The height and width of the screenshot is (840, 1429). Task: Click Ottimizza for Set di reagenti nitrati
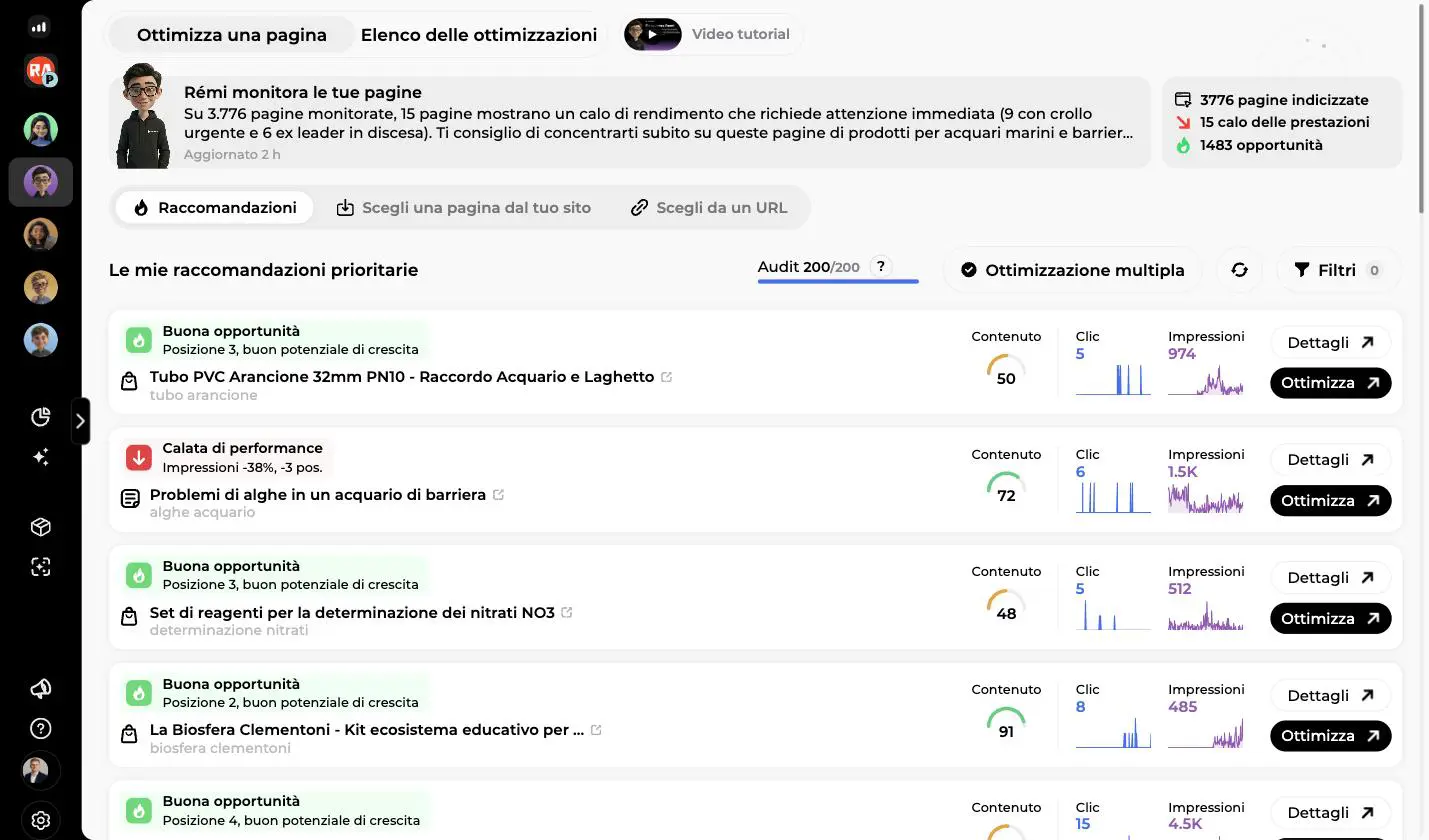[1330, 618]
